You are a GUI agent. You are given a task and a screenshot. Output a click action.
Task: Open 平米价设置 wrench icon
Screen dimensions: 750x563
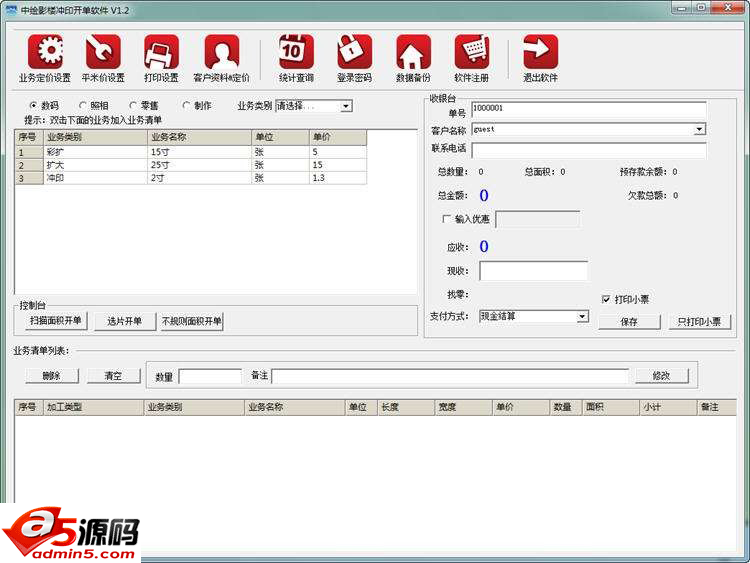coord(103,52)
